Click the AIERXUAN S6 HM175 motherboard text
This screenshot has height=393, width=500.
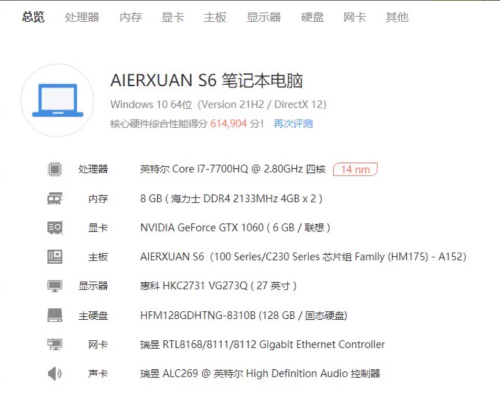[303, 257]
